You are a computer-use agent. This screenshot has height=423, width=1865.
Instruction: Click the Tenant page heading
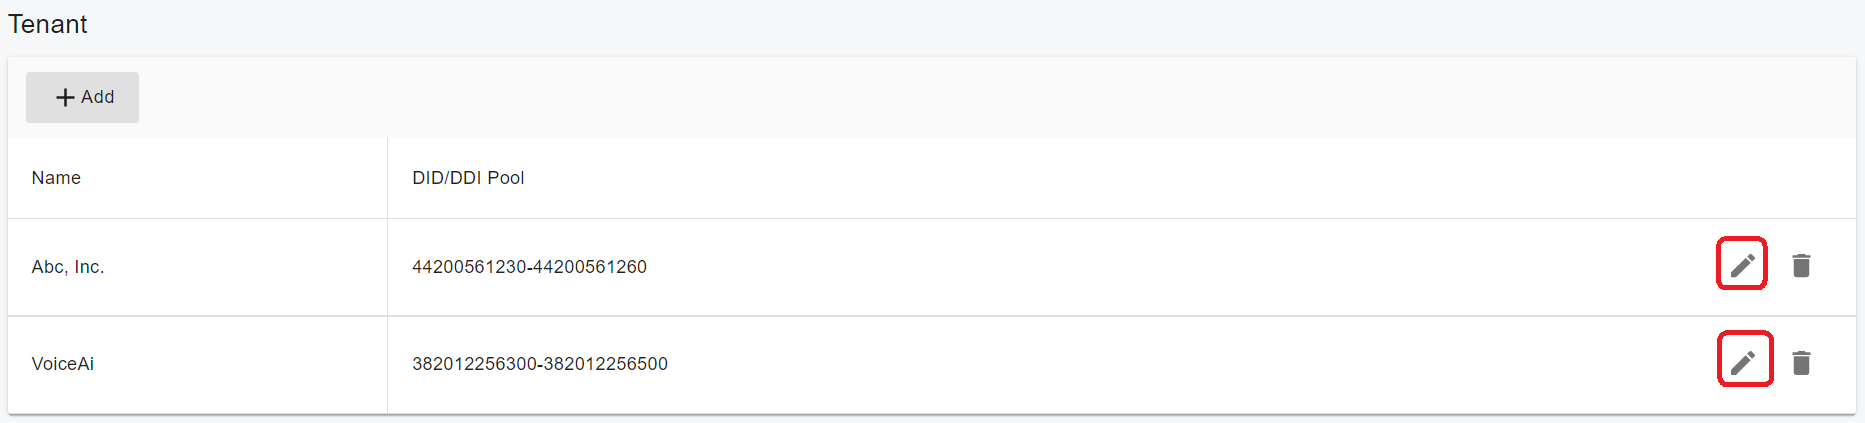pos(48,24)
